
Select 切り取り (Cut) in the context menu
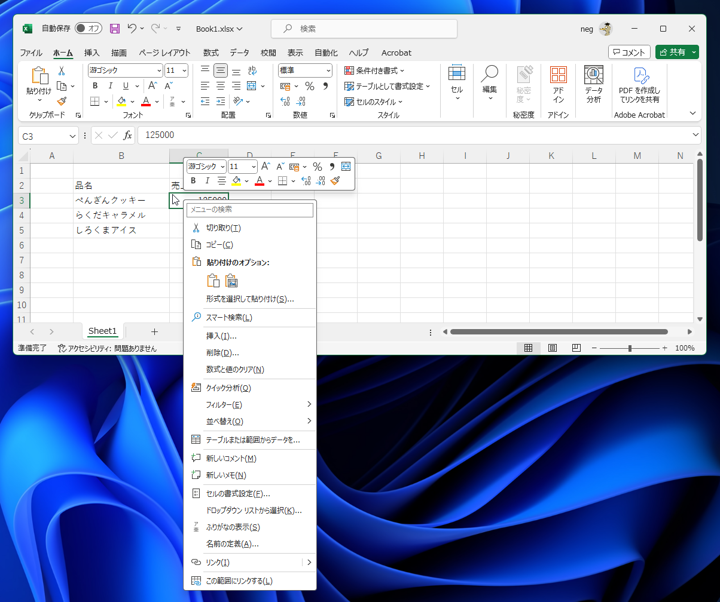(x=223, y=228)
